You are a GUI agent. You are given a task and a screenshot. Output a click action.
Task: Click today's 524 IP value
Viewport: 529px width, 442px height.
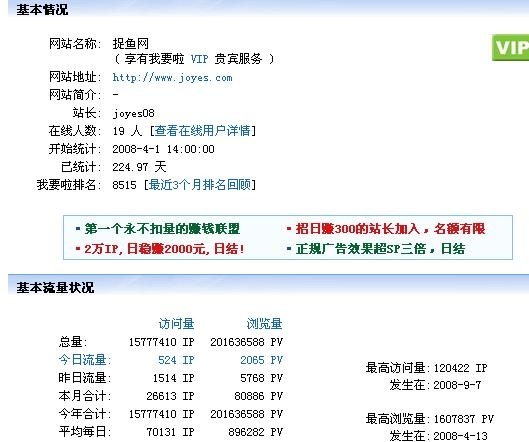176,360
